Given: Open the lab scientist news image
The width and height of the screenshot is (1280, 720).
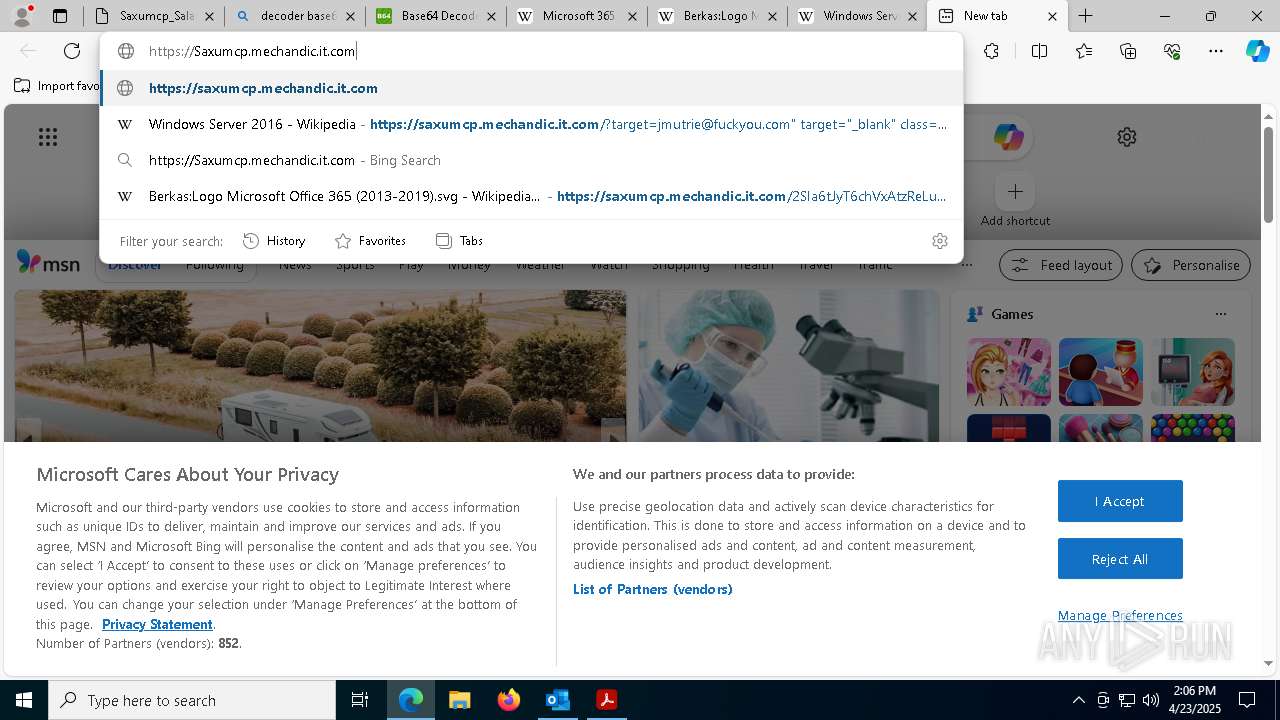Looking at the screenshot, I should pyautogui.click(x=789, y=366).
